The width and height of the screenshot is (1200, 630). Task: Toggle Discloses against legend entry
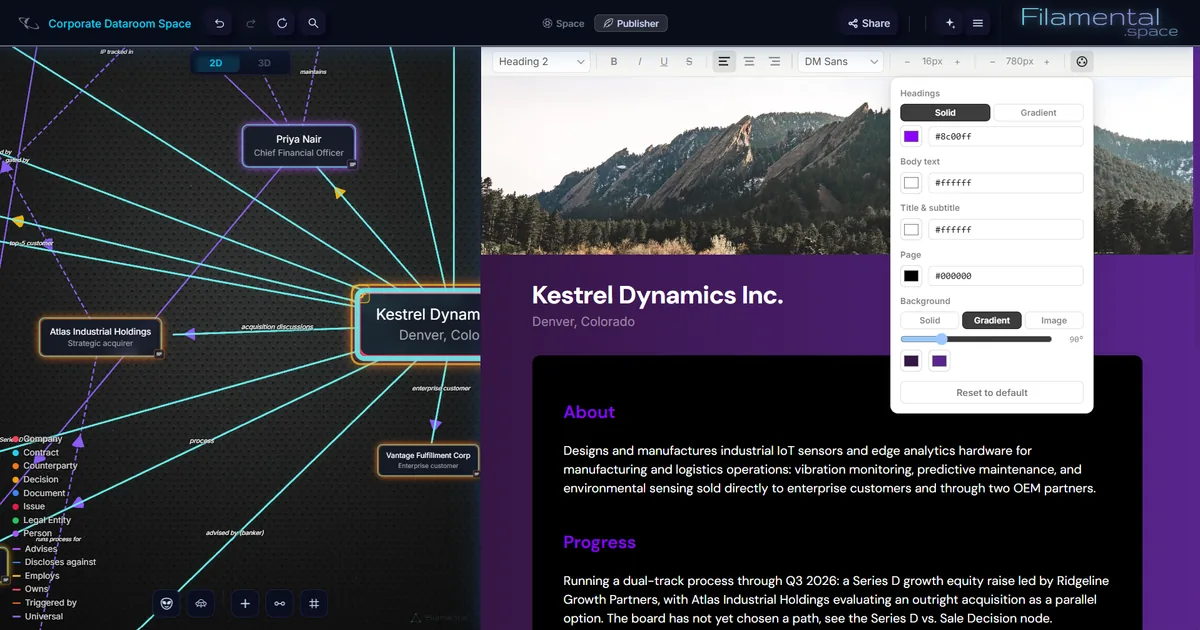pyautogui.click(x=54, y=562)
